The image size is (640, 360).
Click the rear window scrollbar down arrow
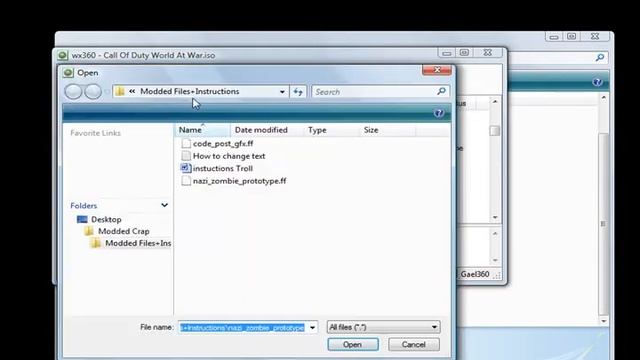(x=604, y=322)
